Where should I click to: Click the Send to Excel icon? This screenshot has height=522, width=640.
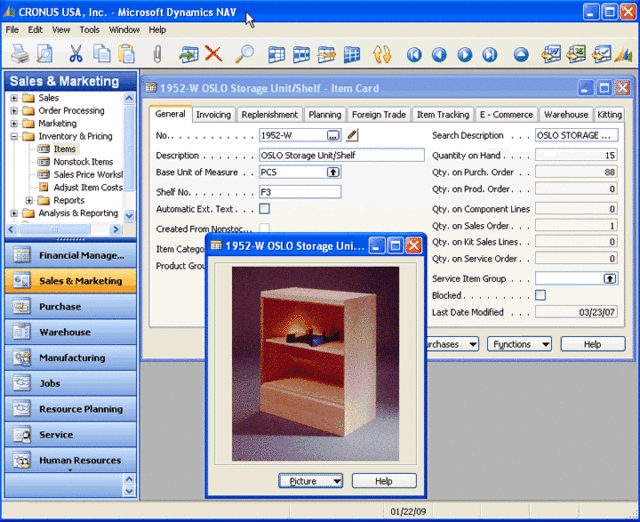pyautogui.click(x=576, y=54)
